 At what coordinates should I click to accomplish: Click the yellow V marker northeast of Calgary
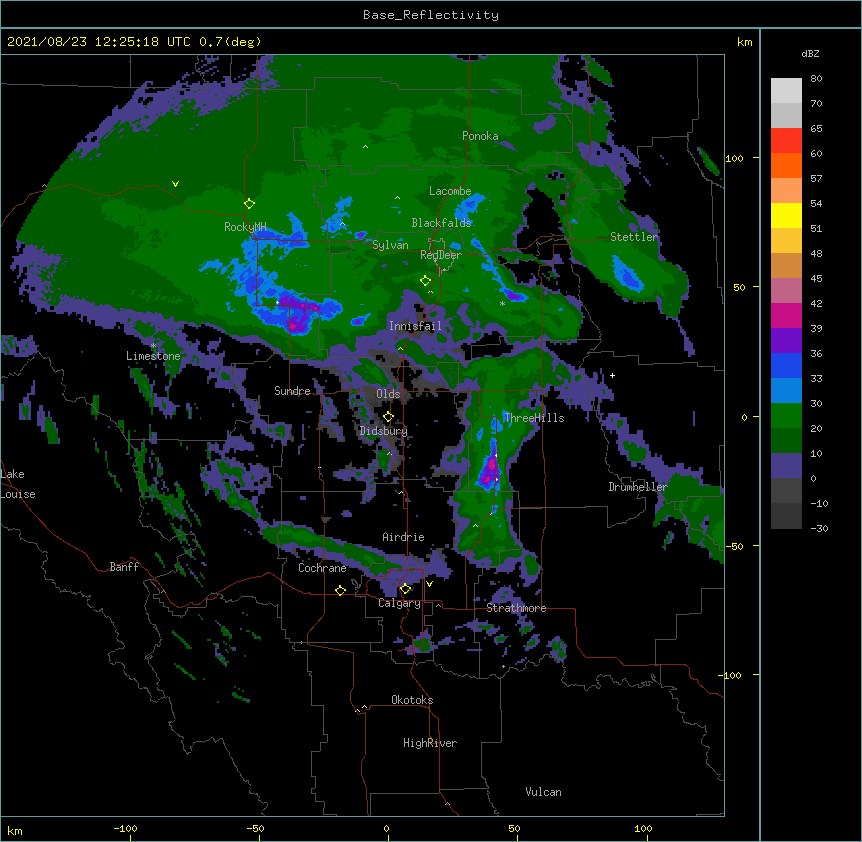point(429,584)
